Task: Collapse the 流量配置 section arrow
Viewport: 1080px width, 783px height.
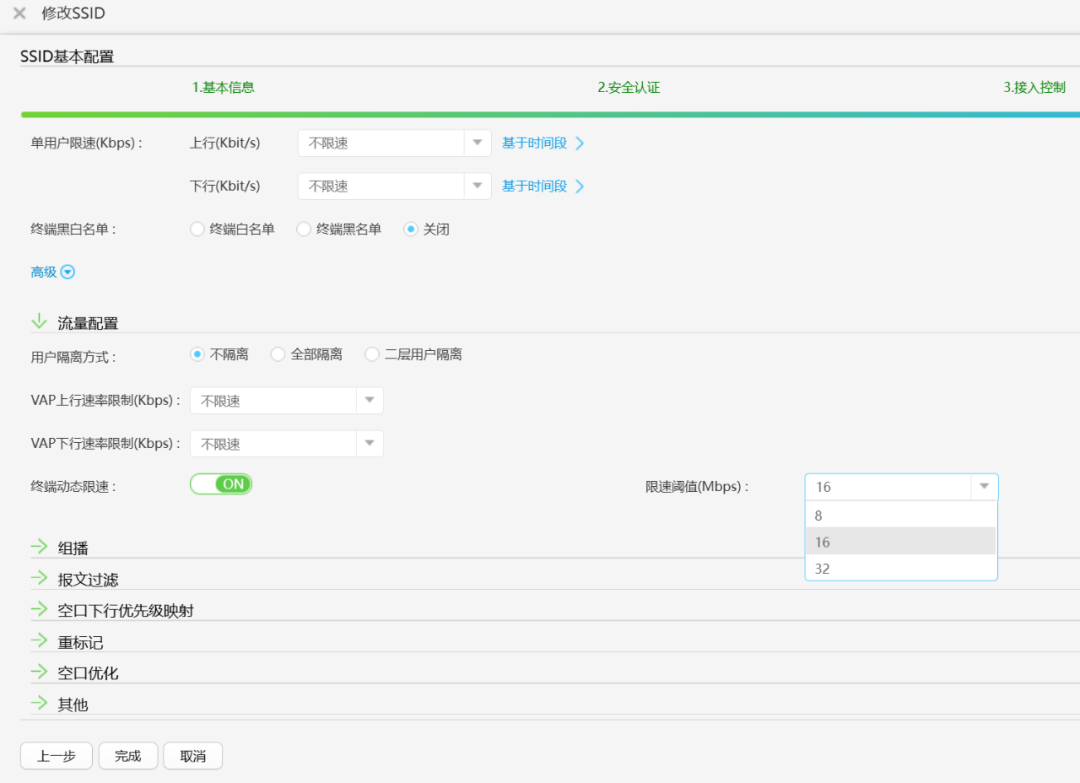Action: pos(39,322)
